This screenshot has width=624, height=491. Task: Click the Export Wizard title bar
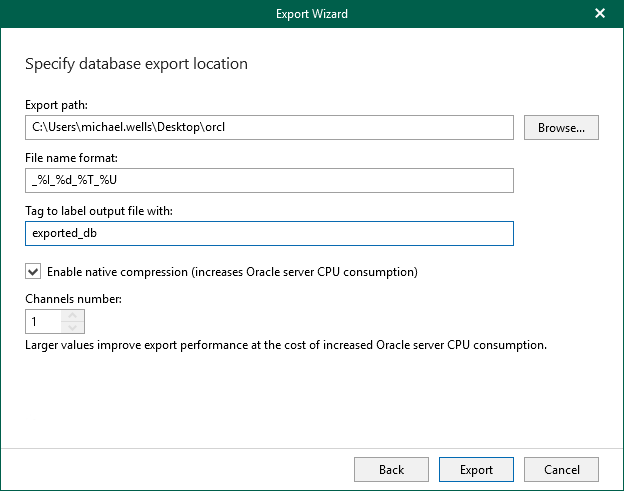pos(312,14)
